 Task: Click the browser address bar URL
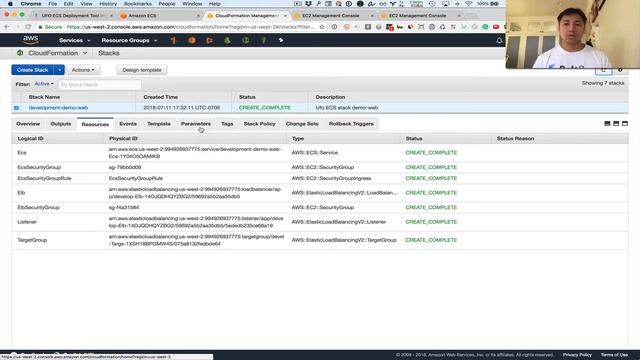(x=190, y=27)
